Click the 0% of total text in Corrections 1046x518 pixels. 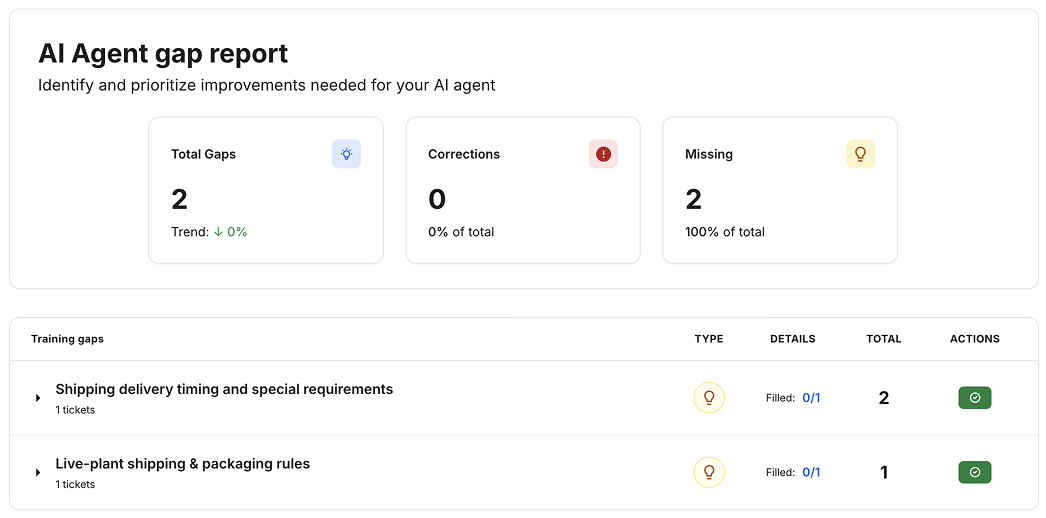tap(461, 232)
